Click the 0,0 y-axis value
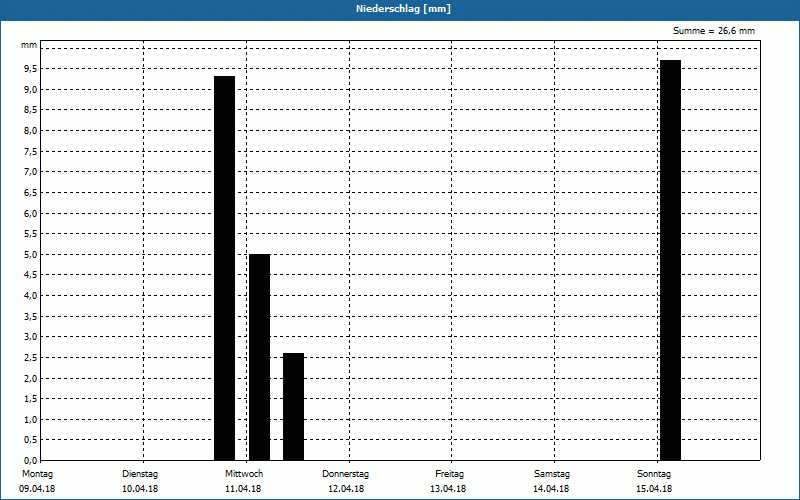Image resolution: width=800 pixels, height=500 pixels. point(31,461)
